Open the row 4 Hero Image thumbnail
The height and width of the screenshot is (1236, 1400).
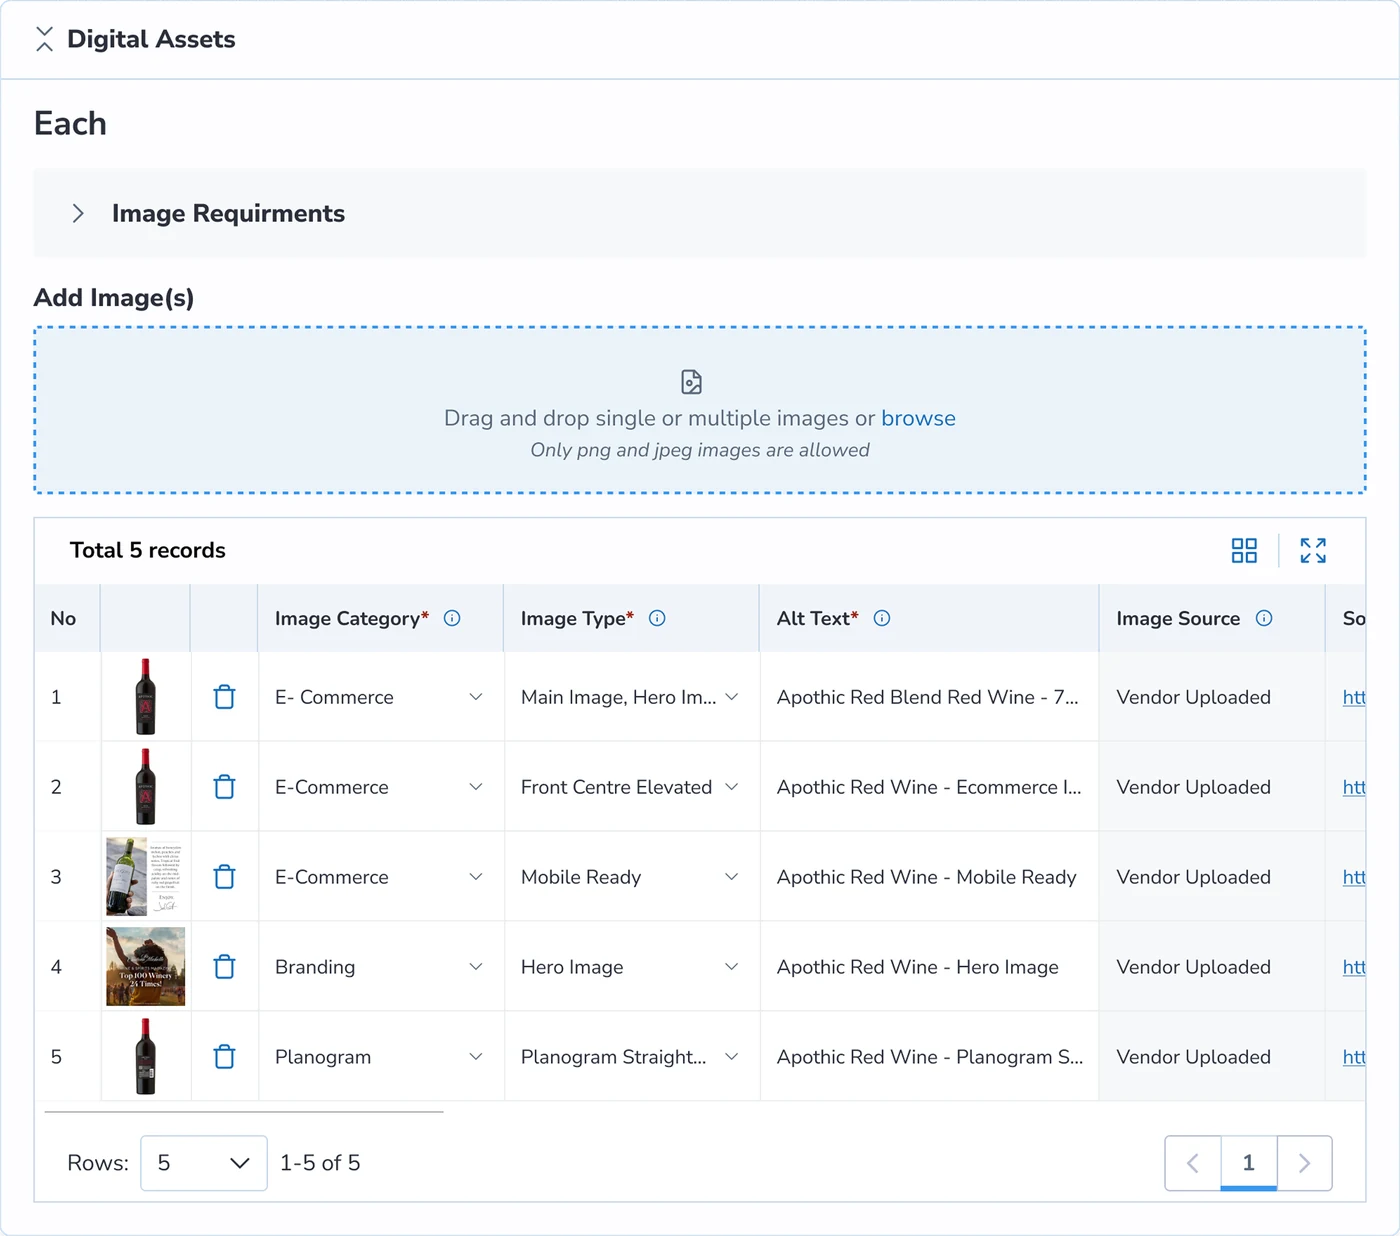pyautogui.click(x=146, y=967)
